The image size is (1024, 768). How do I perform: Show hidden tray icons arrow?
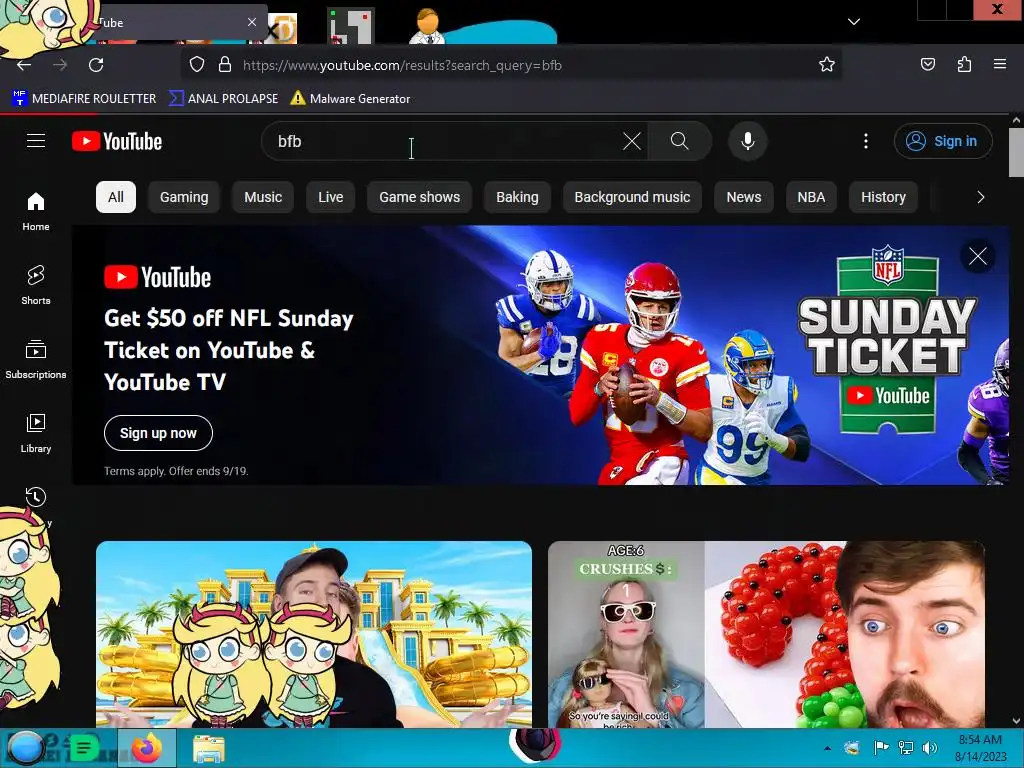[x=827, y=748]
